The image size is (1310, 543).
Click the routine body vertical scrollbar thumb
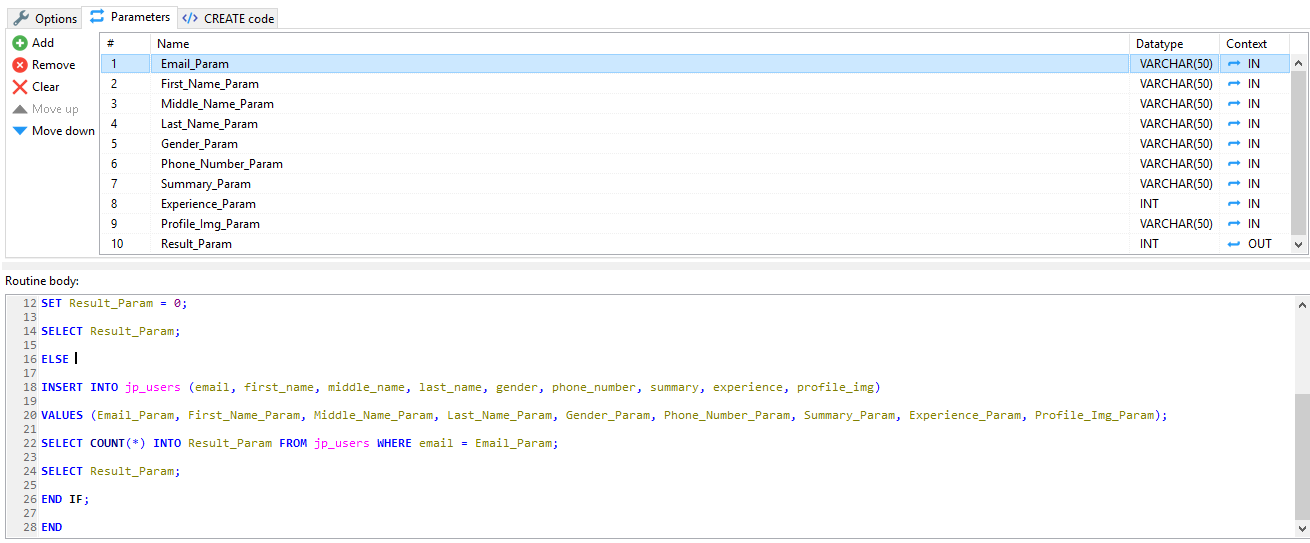pos(1302,455)
